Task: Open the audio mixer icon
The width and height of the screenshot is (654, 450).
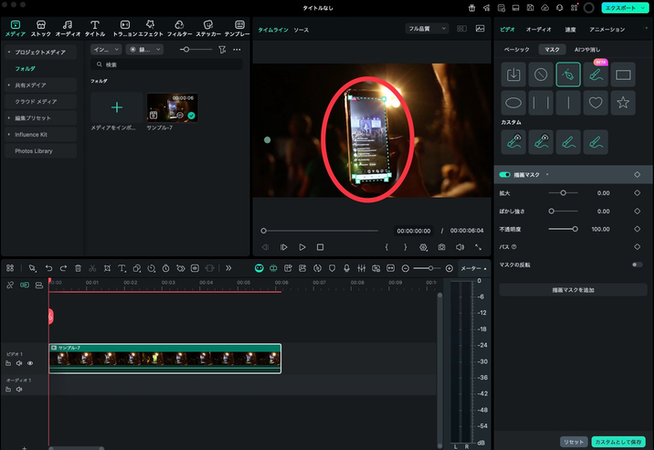Action: click(x=361, y=268)
